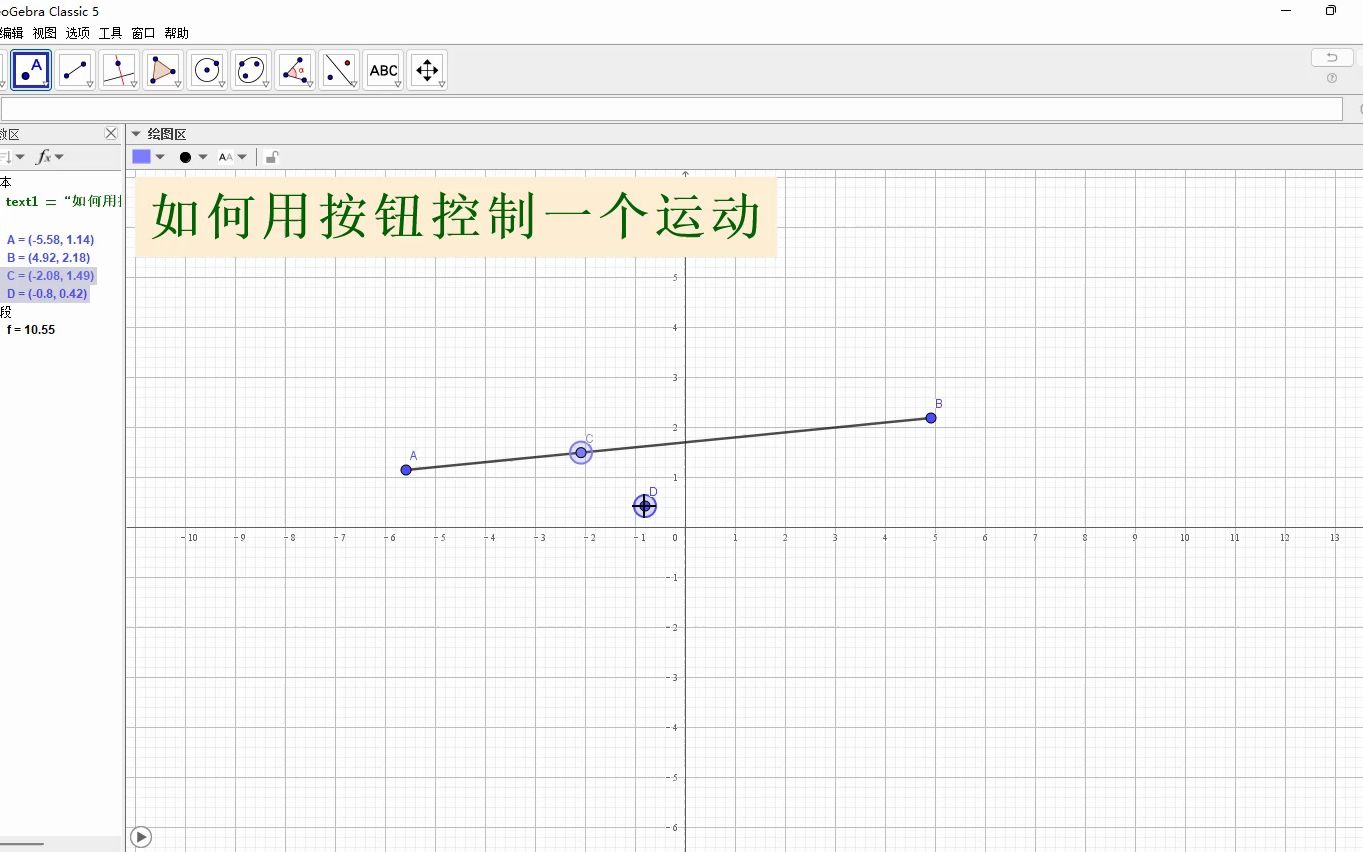This screenshot has height=852, width=1363.
Task: Open the 窗口 menu
Action: (x=144, y=33)
